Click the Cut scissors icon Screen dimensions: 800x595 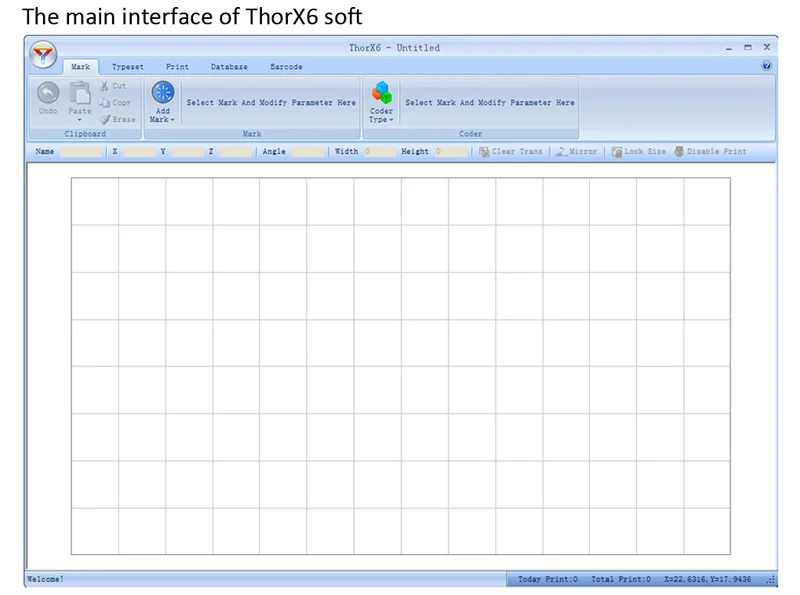point(106,86)
